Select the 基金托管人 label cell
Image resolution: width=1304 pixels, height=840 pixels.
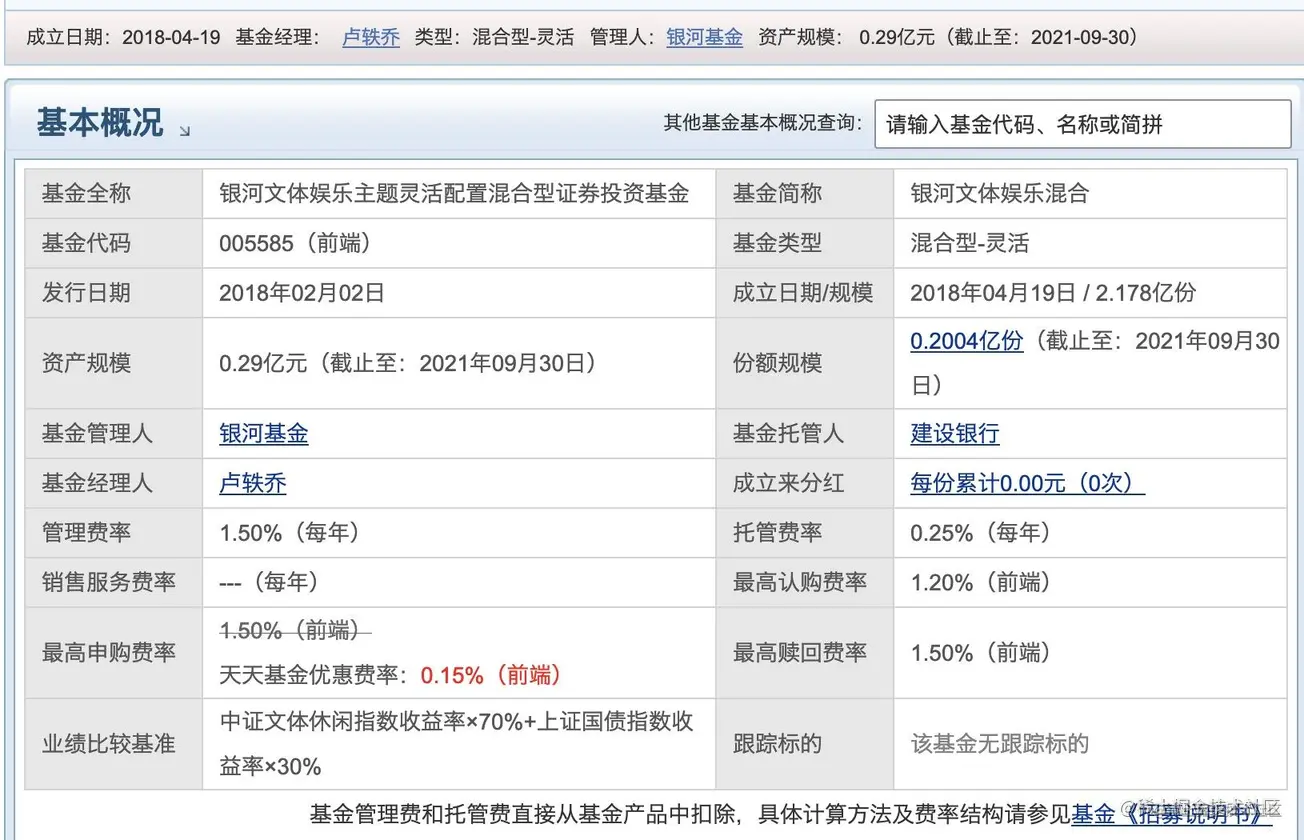pos(805,433)
